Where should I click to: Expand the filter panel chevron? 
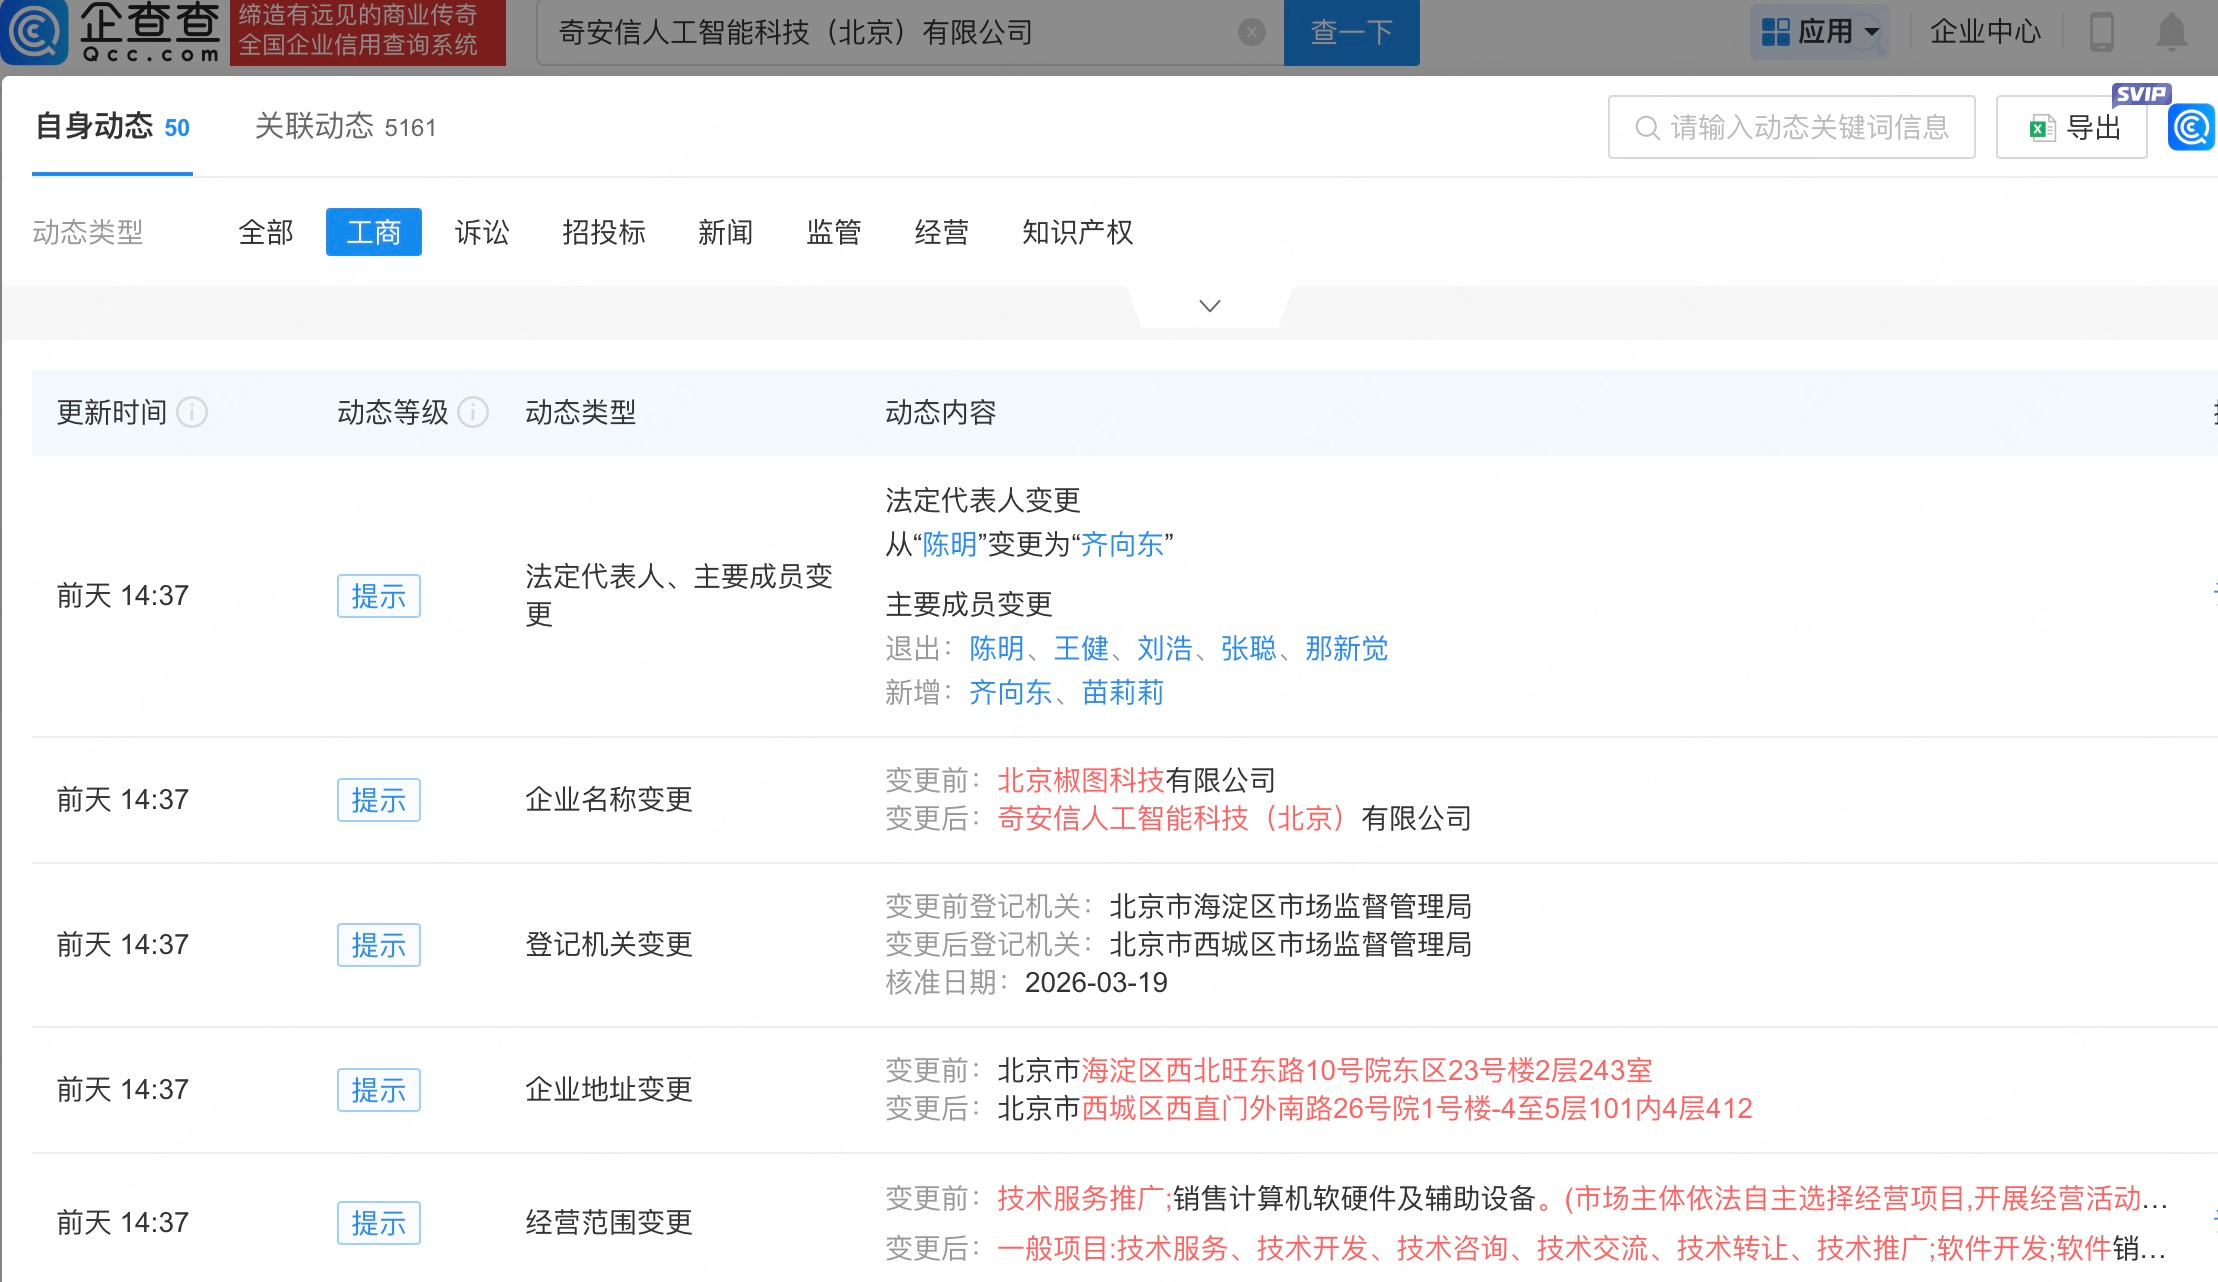pos(1210,306)
